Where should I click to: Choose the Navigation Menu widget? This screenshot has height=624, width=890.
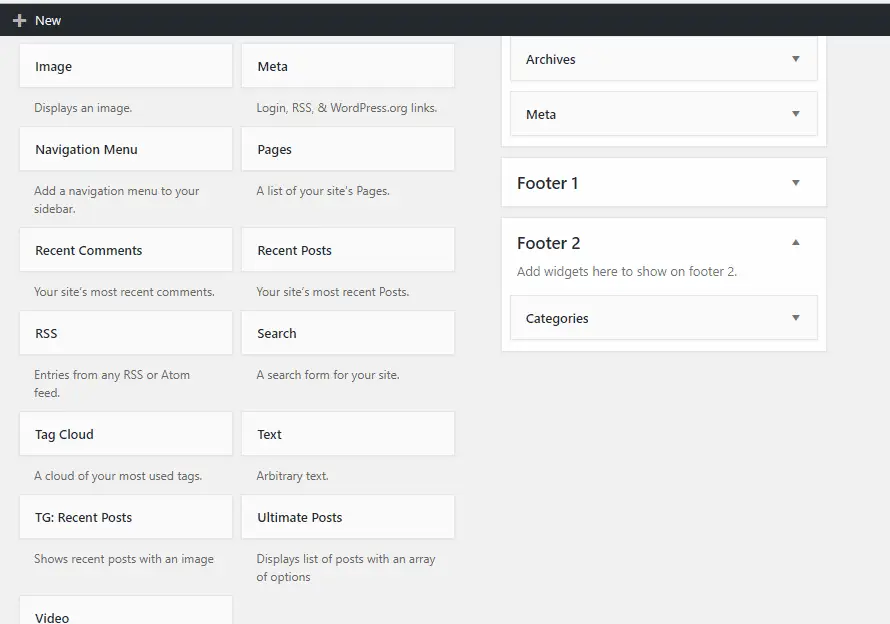coord(126,149)
